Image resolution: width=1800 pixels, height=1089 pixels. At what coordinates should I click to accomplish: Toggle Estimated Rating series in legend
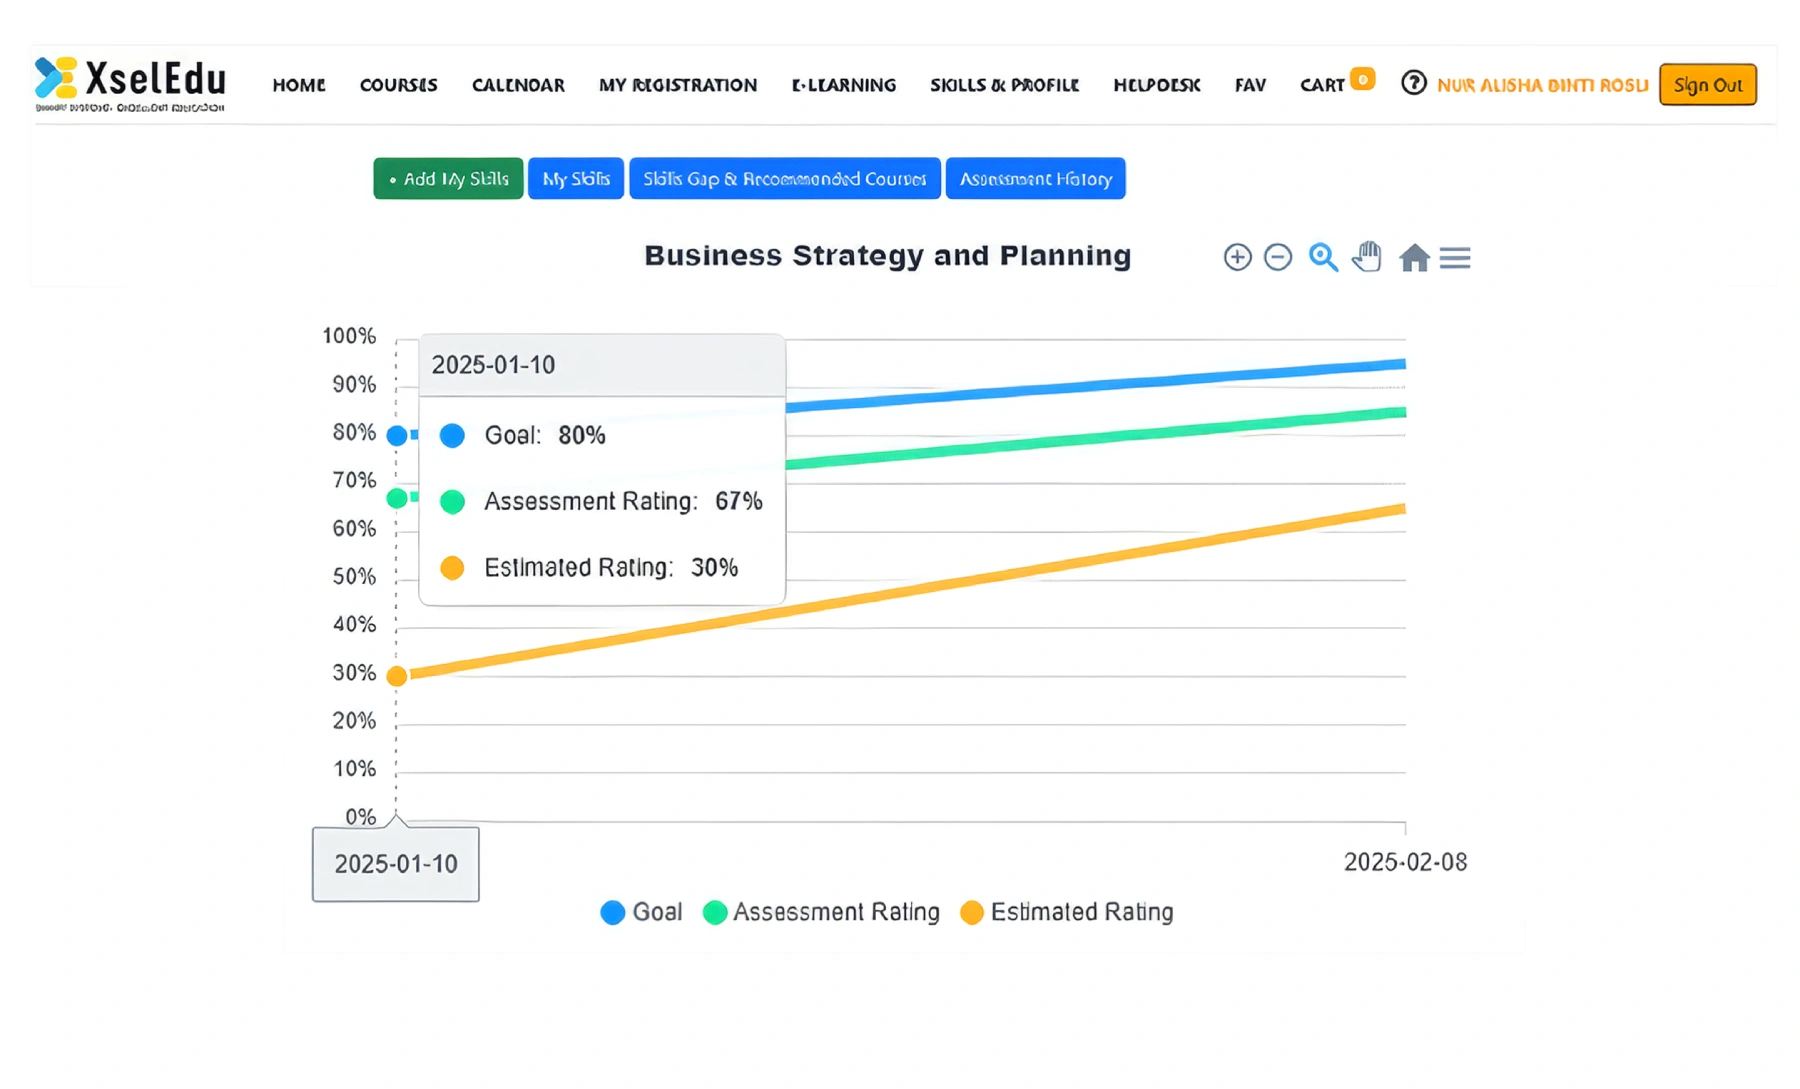[1067, 912]
